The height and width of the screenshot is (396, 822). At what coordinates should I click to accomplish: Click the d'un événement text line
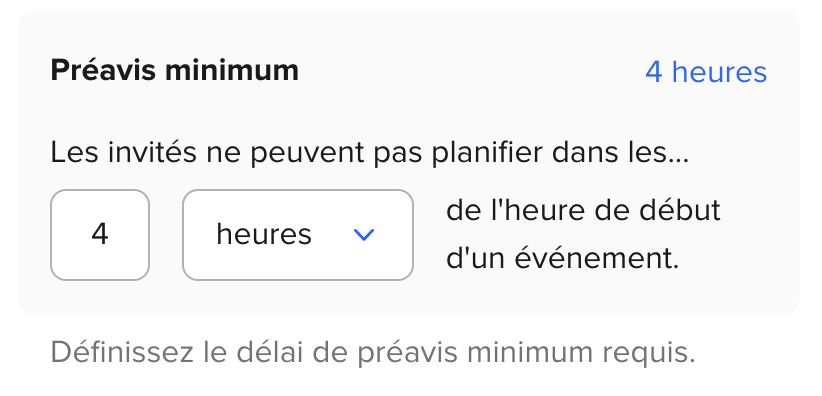tap(563, 258)
